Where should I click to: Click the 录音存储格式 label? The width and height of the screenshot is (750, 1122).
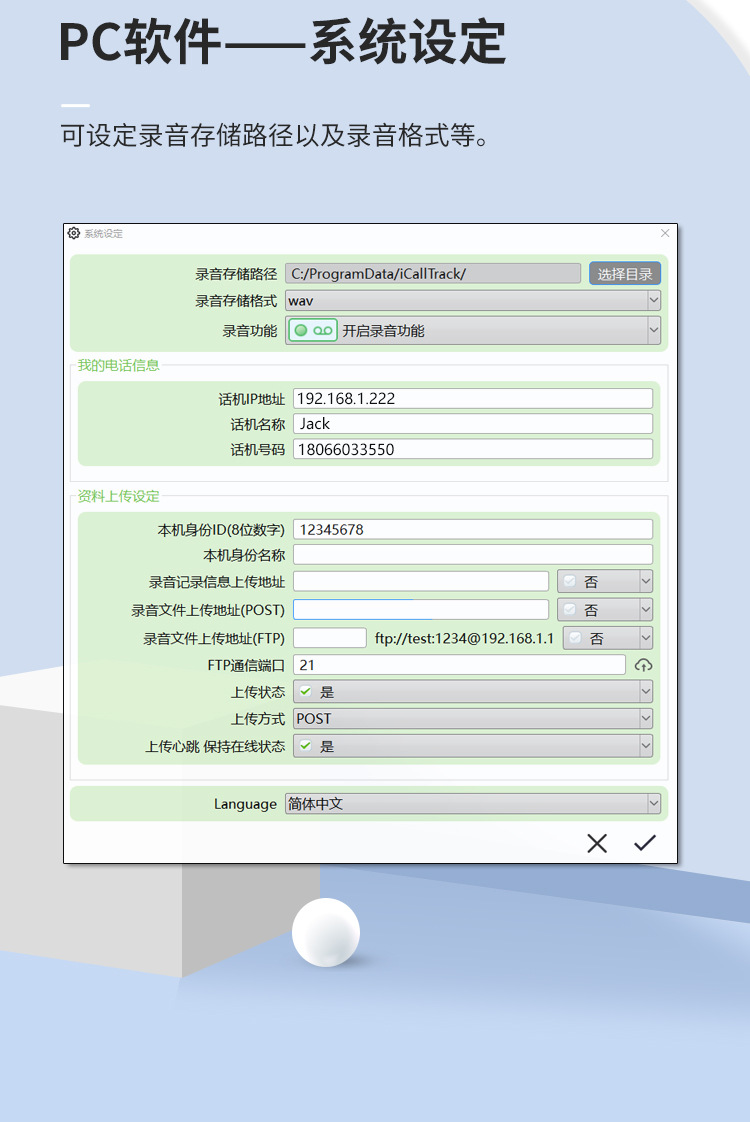(236, 301)
